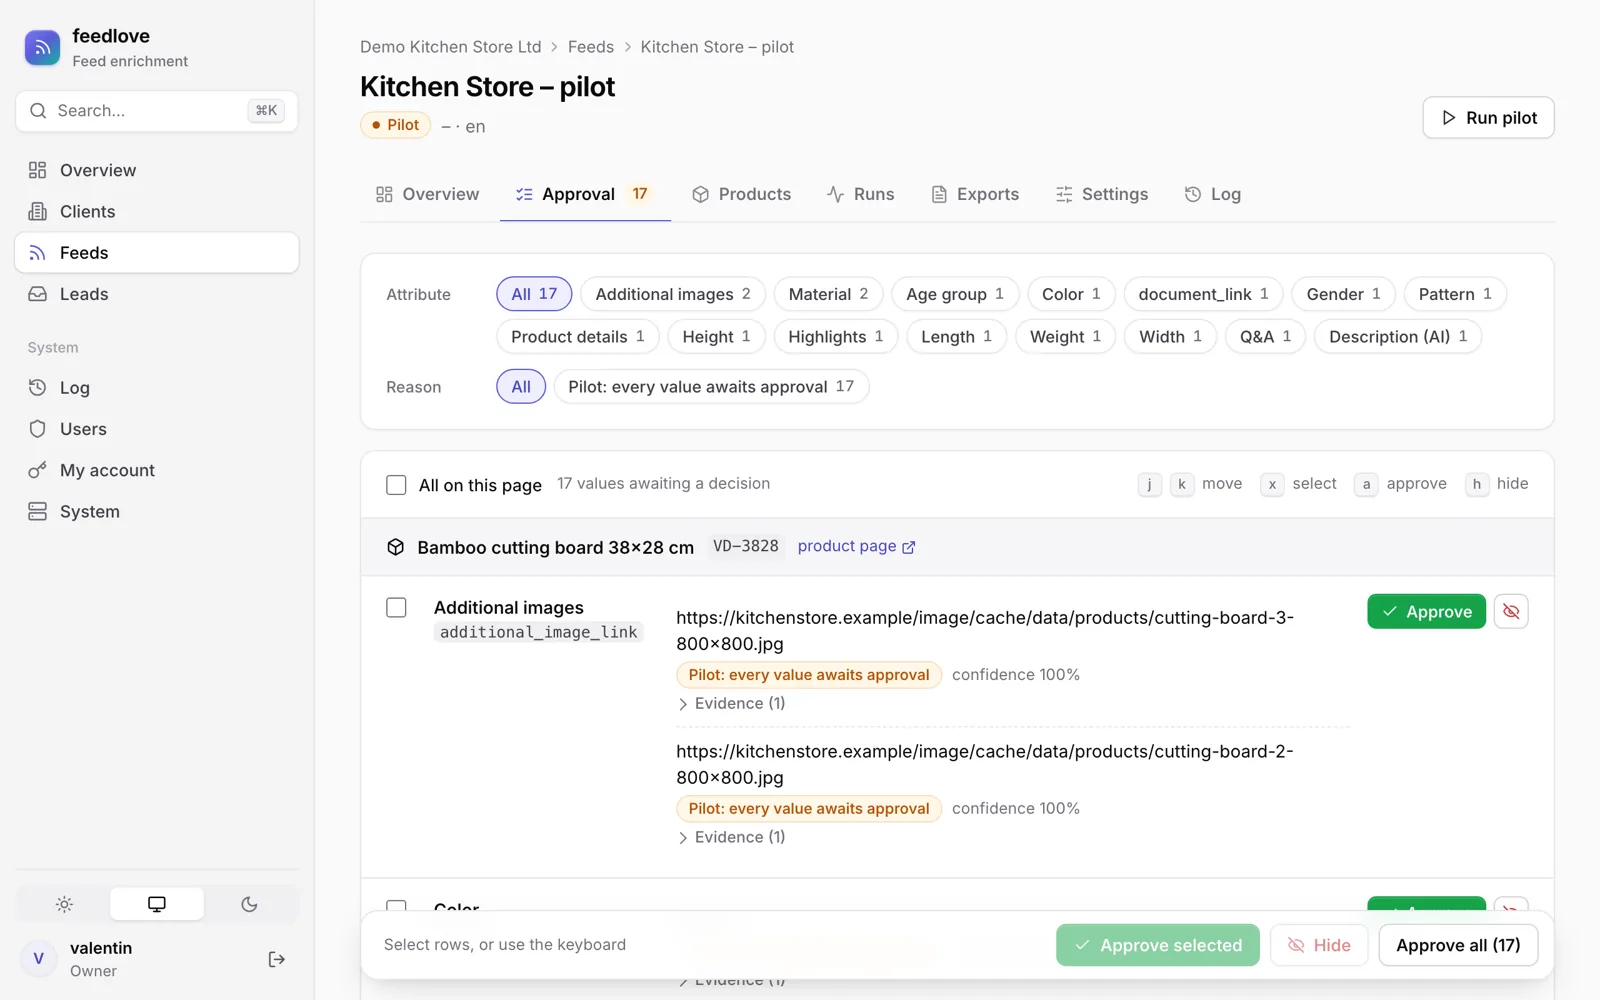Filter by Additional images attribute

point(673,294)
